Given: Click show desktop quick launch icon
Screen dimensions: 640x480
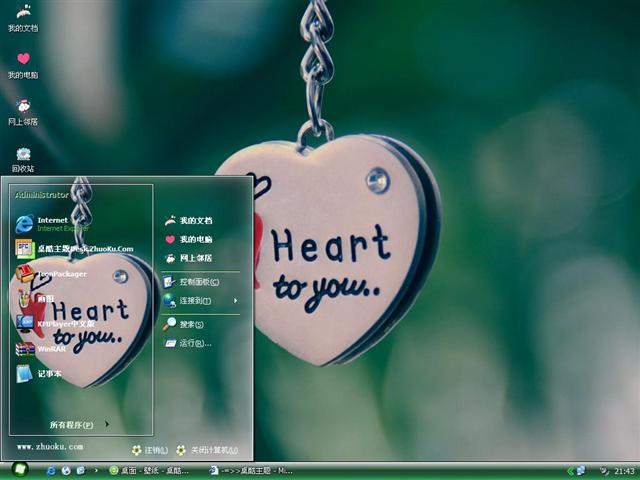Looking at the screenshot, I should coord(80,471).
